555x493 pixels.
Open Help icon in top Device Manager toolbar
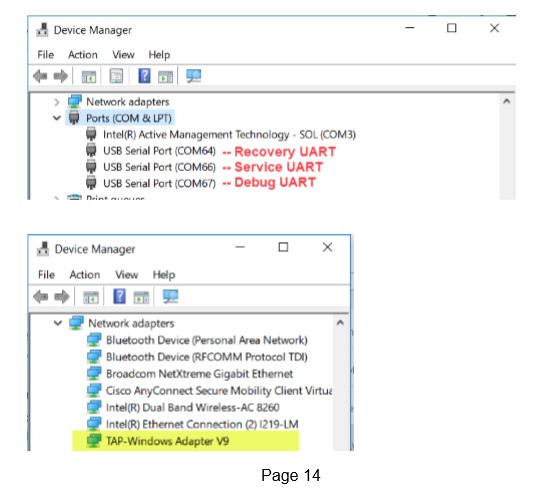pyautogui.click(x=144, y=76)
